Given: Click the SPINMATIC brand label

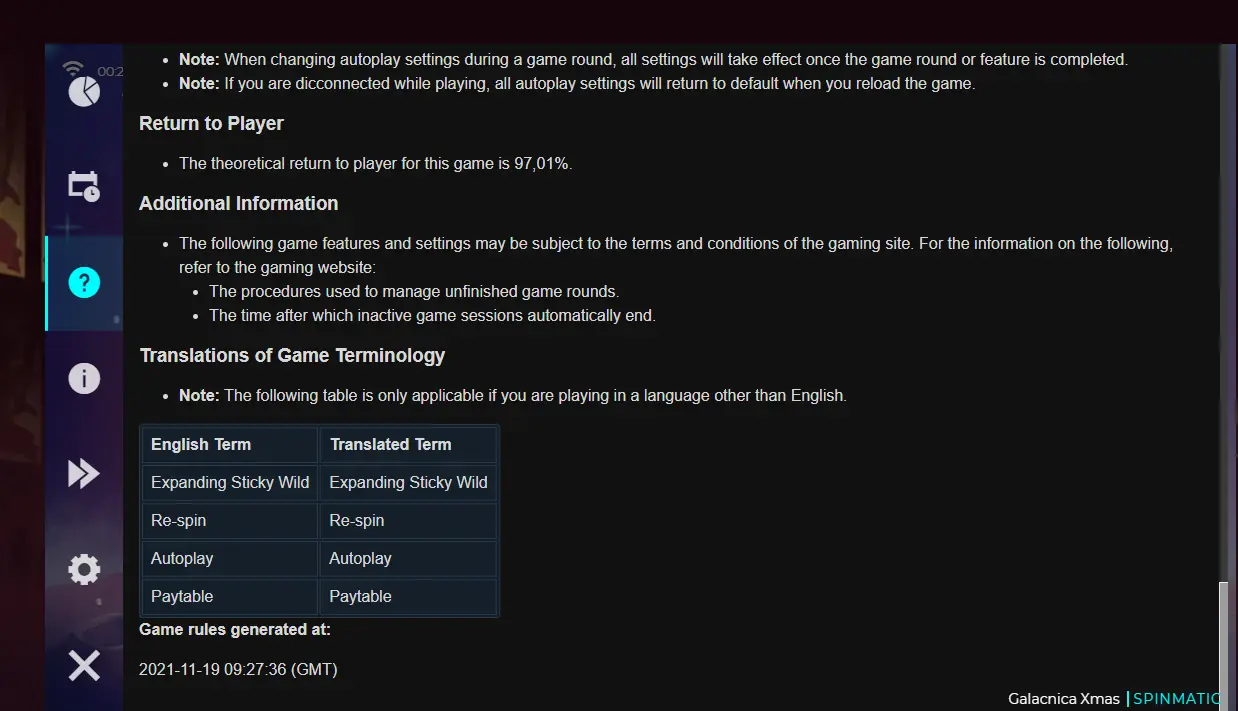Looking at the screenshot, I should coord(1177,699).
